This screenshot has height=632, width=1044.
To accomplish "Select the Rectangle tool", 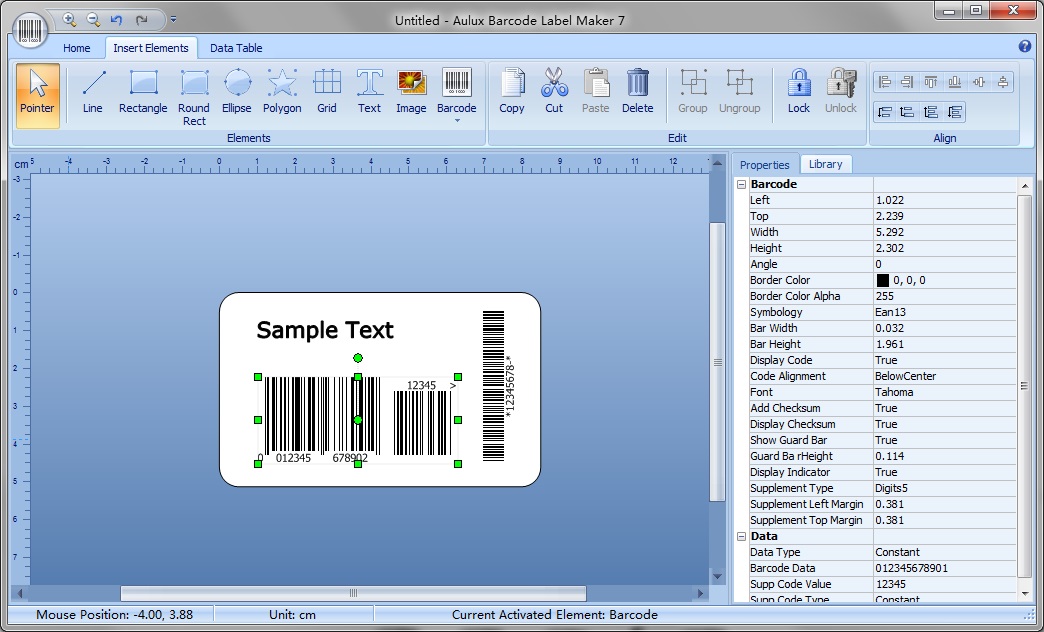I will 143,91.
